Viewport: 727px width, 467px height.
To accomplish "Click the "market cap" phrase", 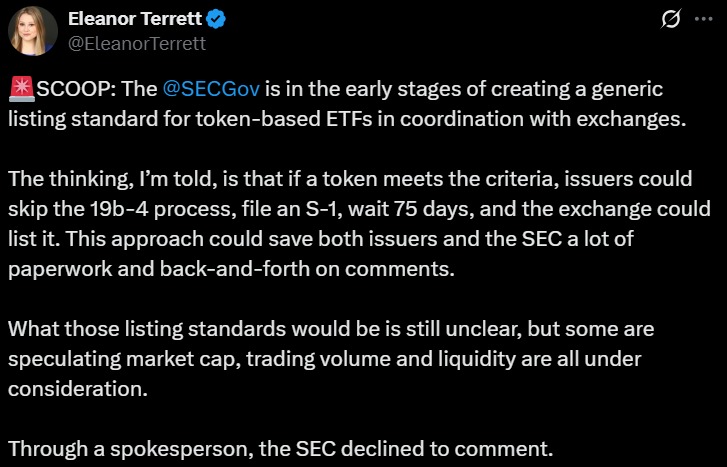I will [181, 359].
